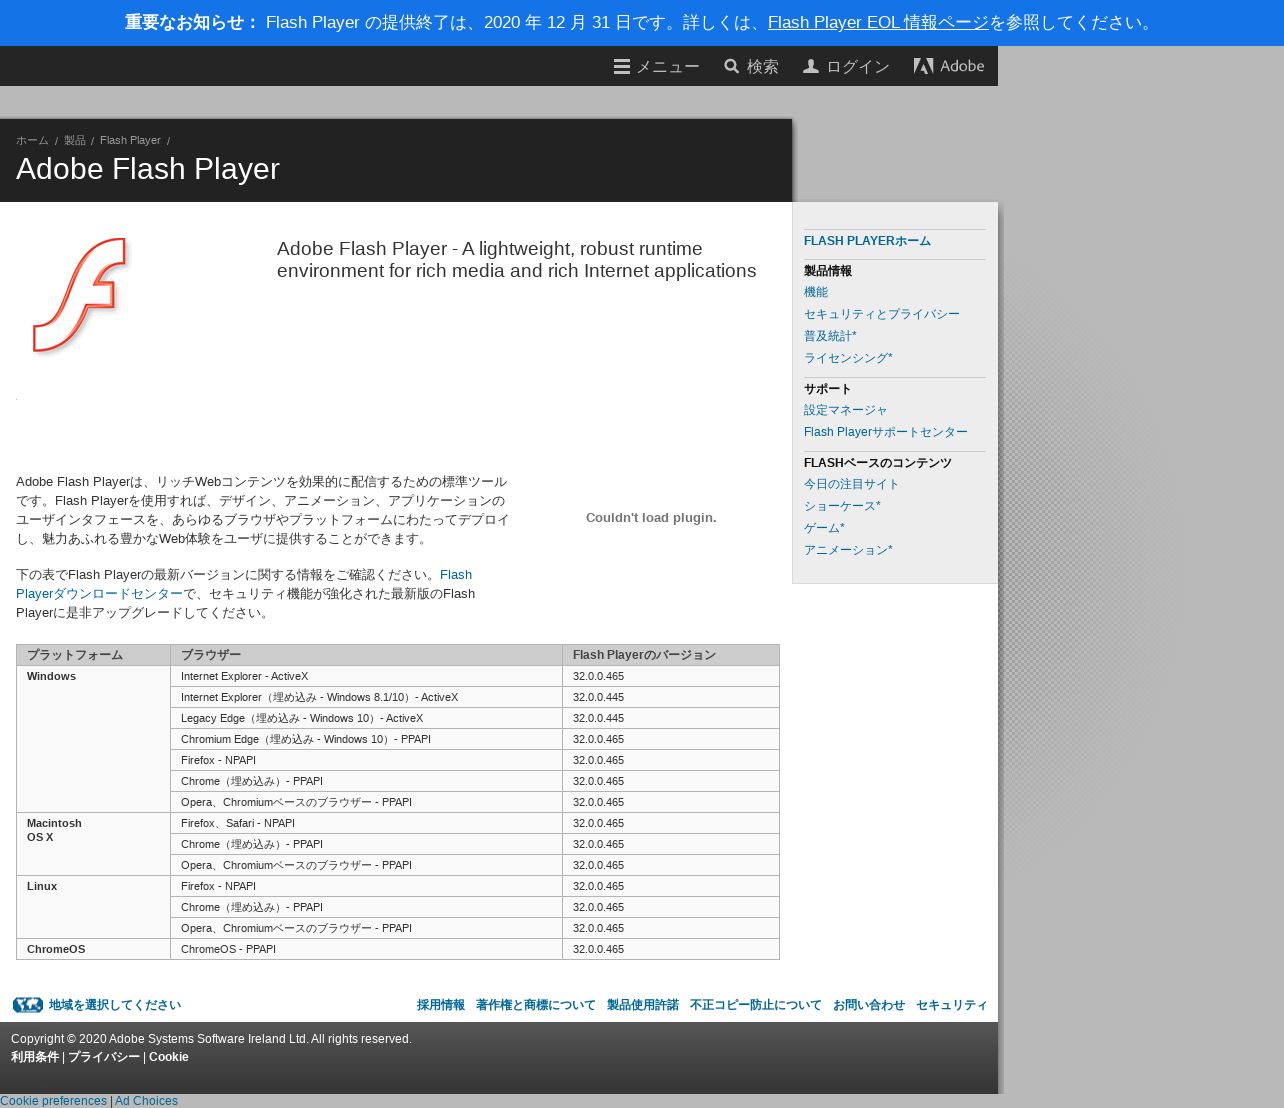This screenshot has width=1284, height=1108.
Task: Open アニメーション* sidebar link
Action: [848, 550]
